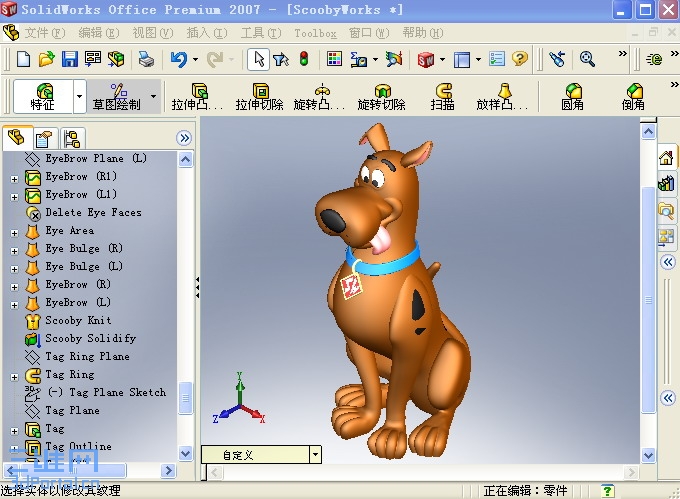Click the Revolved Boss (旋转凸) tool

point(319,97)
